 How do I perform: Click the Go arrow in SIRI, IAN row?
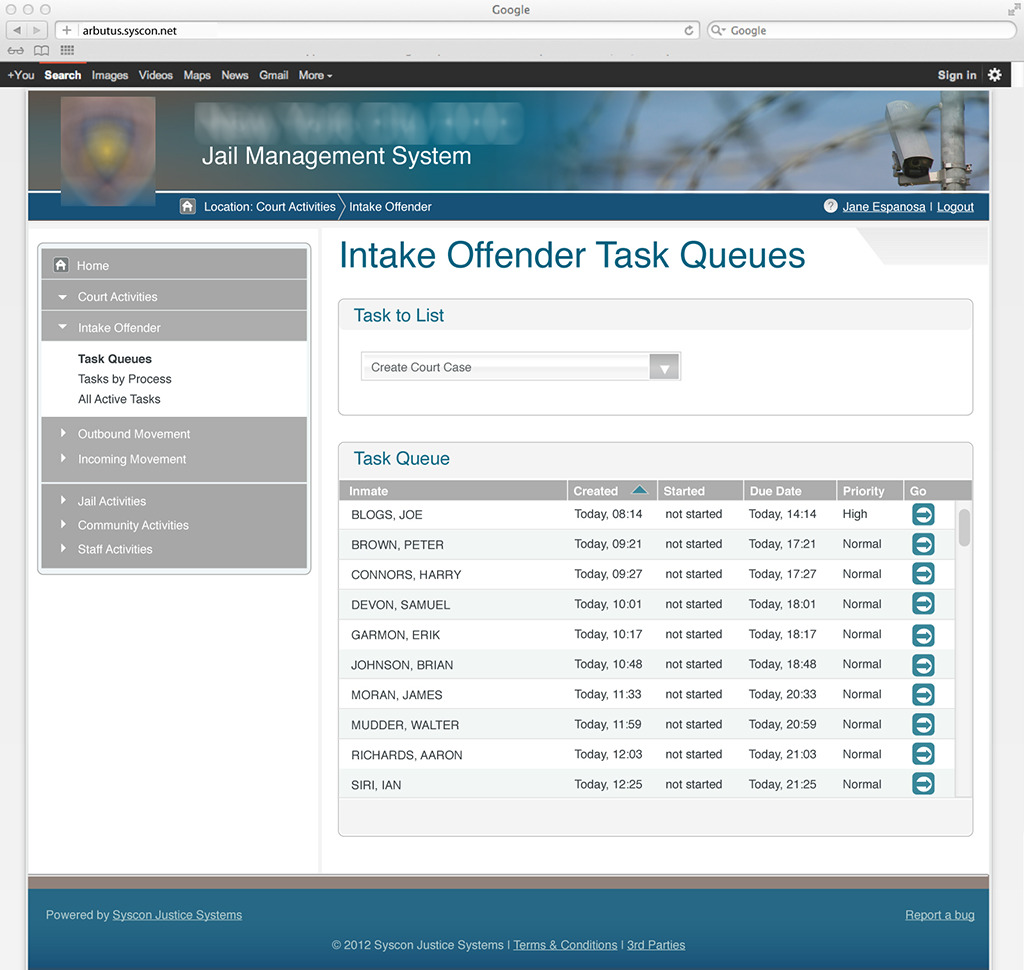click(x=923, y=784)
